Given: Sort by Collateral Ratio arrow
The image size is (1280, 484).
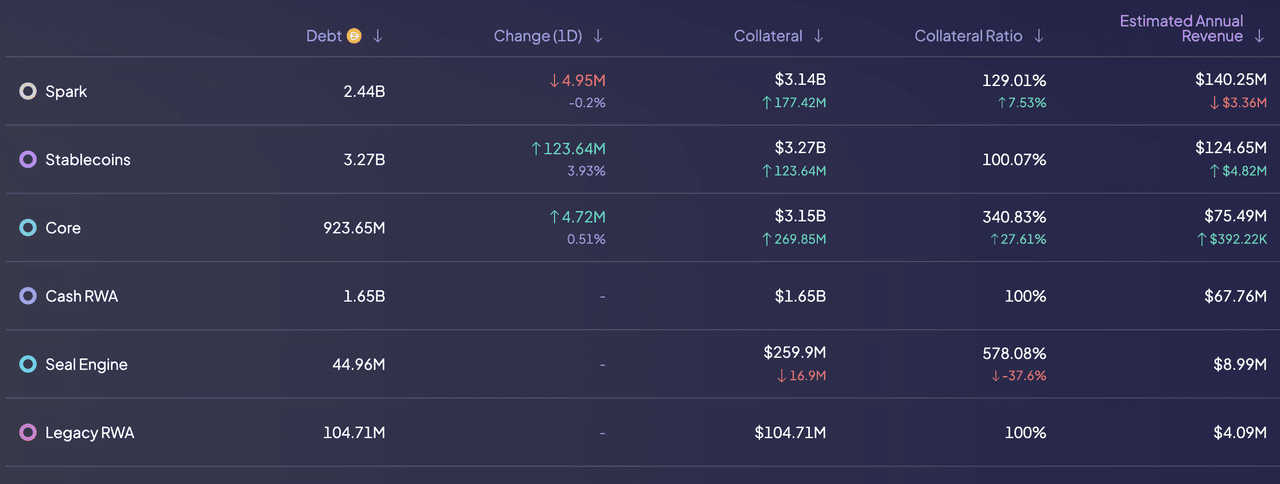Looking at the screenshot, I should (x=1039, y=36).
